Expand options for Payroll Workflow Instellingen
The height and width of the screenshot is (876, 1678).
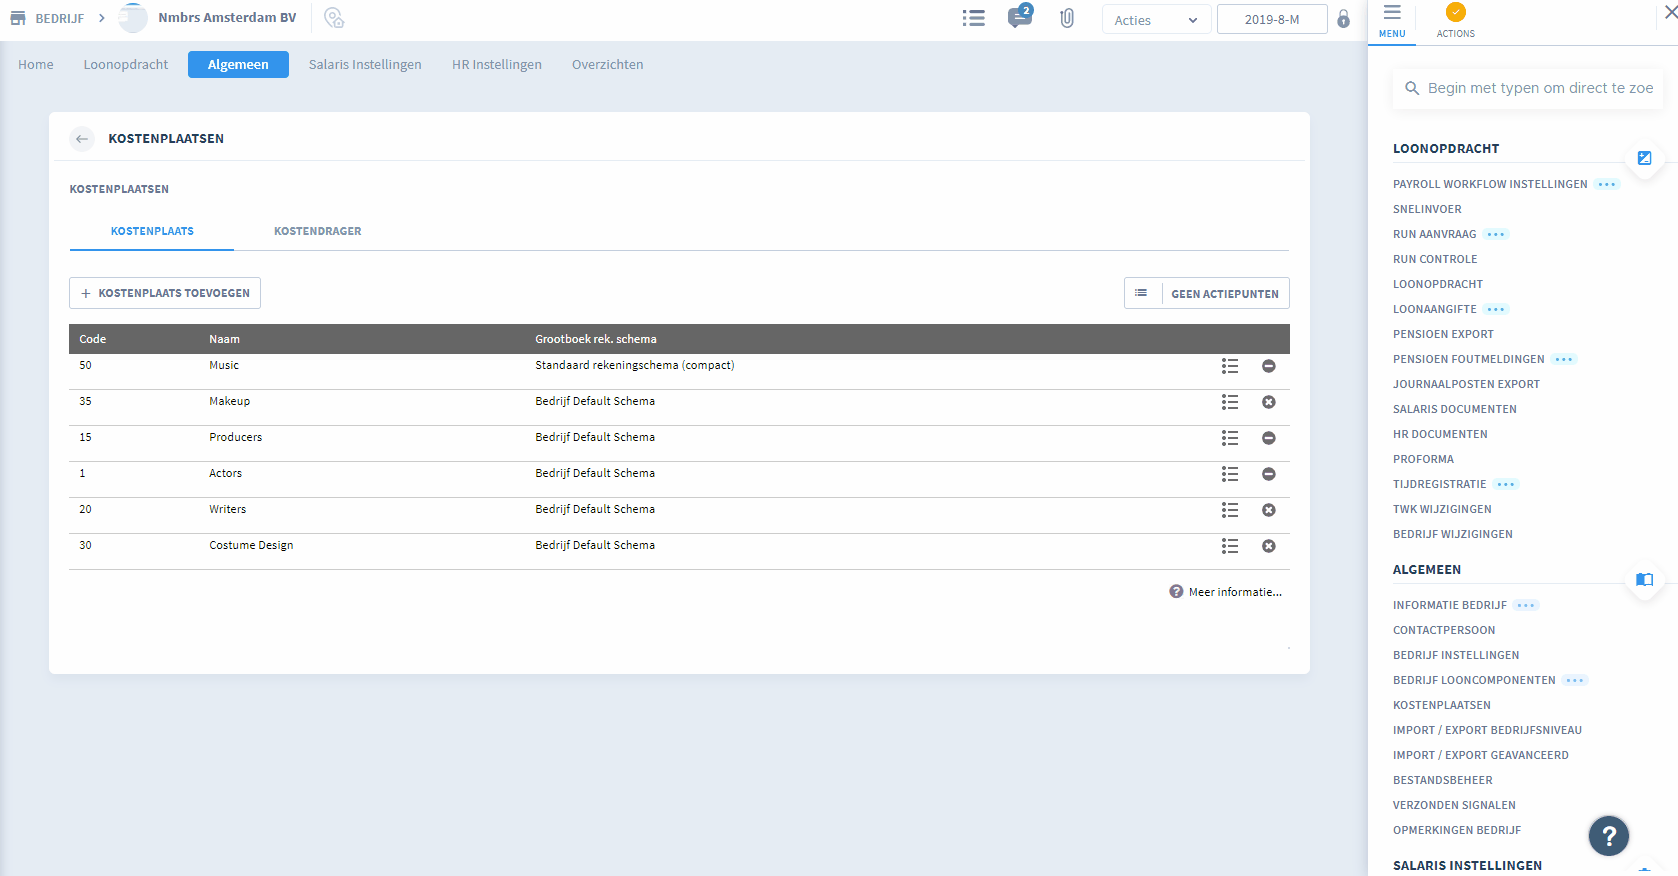pos(1607,184)
